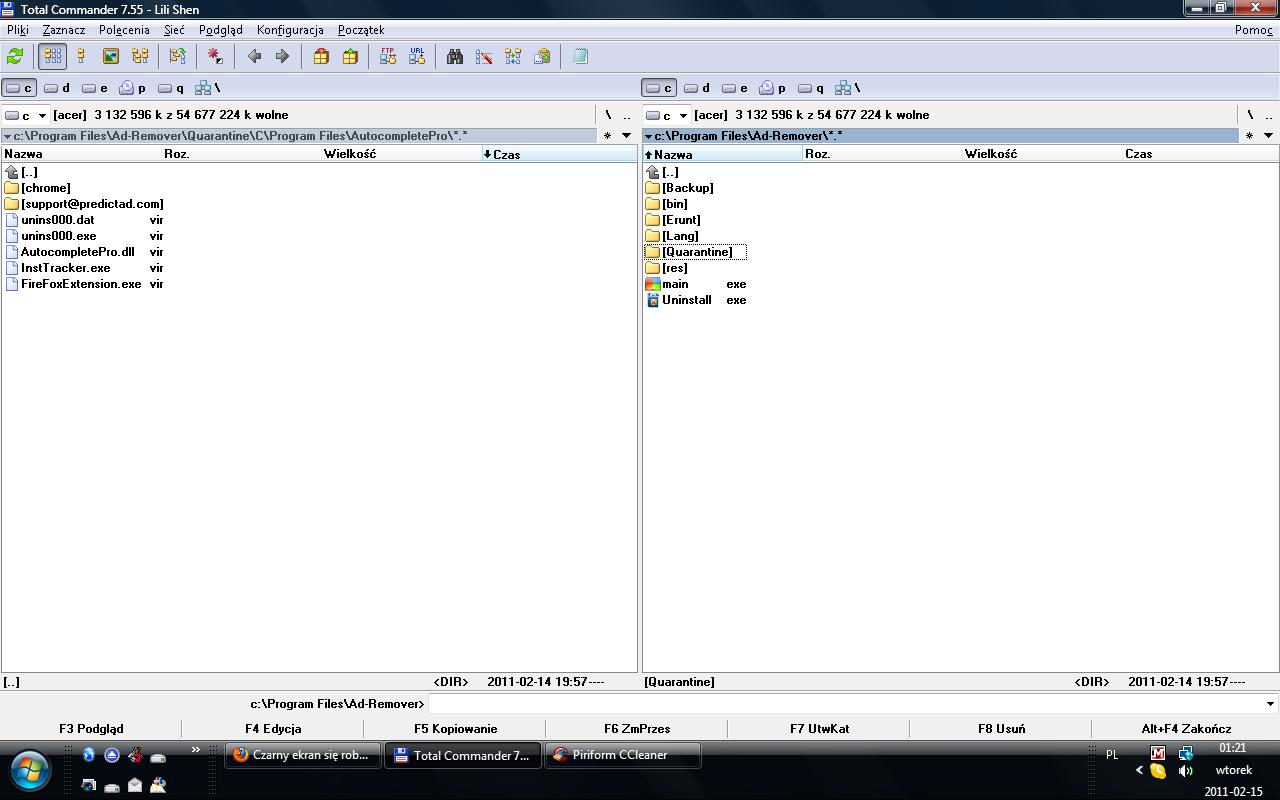1280x800 pixels.
Task: Click F8 Usuń button
Action: pyautogui.click(x=1001, y=729)
